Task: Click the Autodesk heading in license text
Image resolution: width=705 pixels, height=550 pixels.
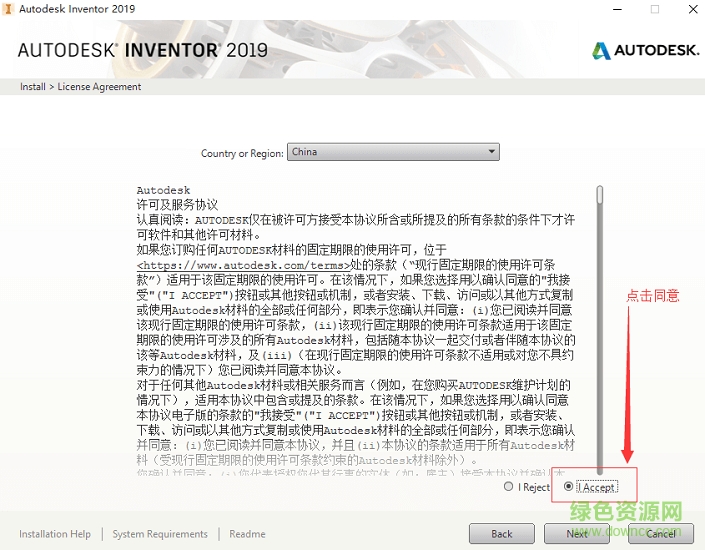Action: 163,190
